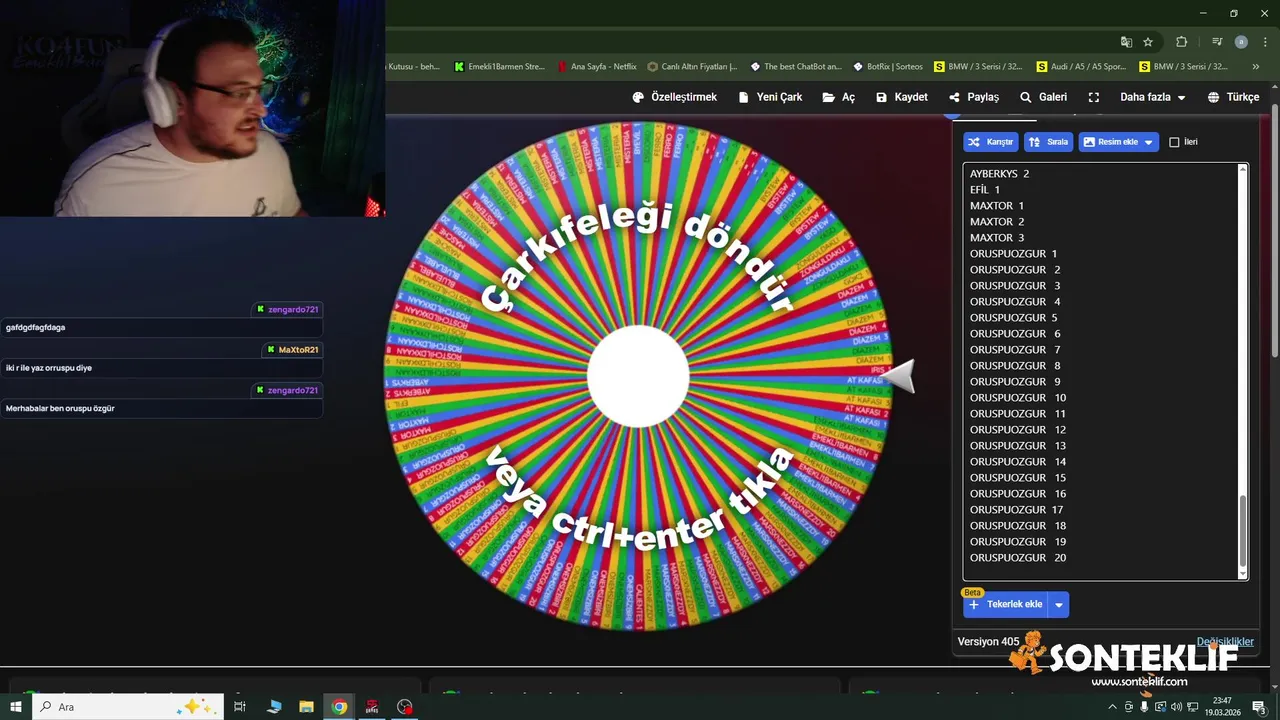Viewport: 1280px width, 720px height.
Task: Save the wheel with Kaydet
Action: coord(901,97)
